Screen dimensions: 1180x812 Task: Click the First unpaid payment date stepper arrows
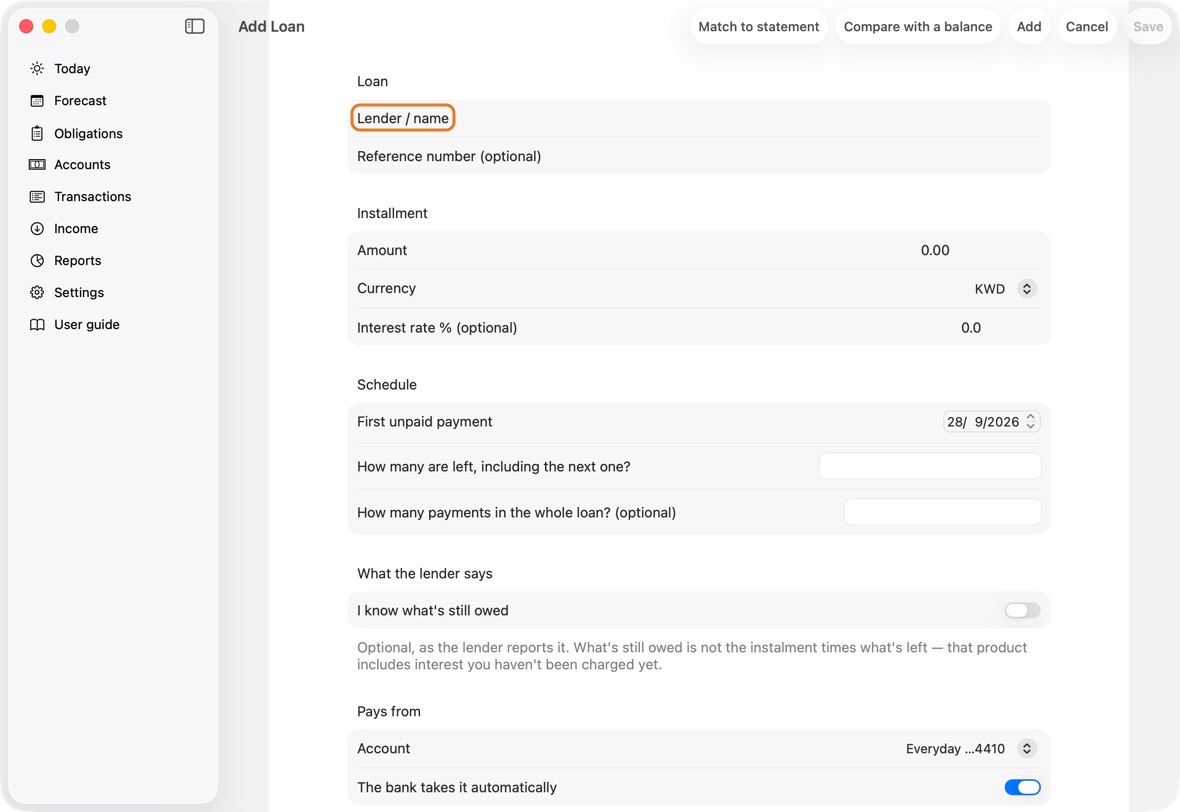[x=1031, y=421]
